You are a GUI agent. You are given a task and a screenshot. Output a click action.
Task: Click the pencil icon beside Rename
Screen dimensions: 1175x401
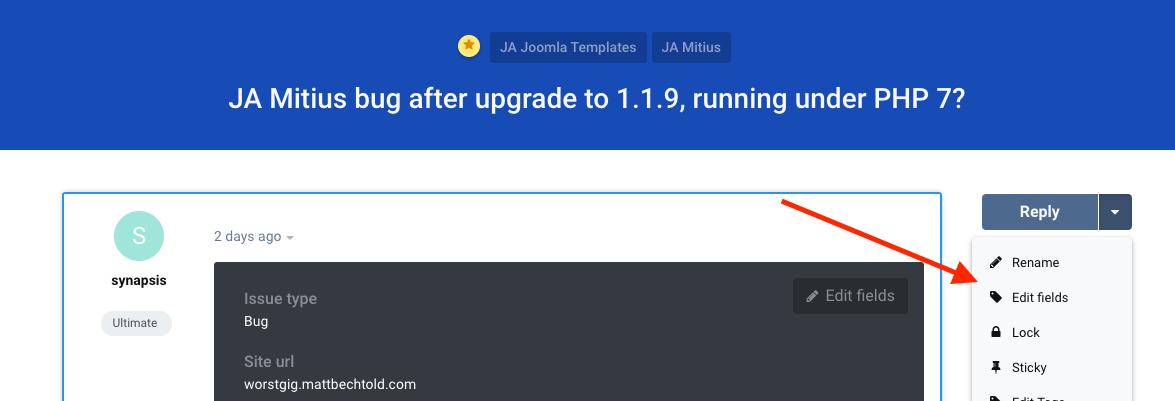coord(995,263)
